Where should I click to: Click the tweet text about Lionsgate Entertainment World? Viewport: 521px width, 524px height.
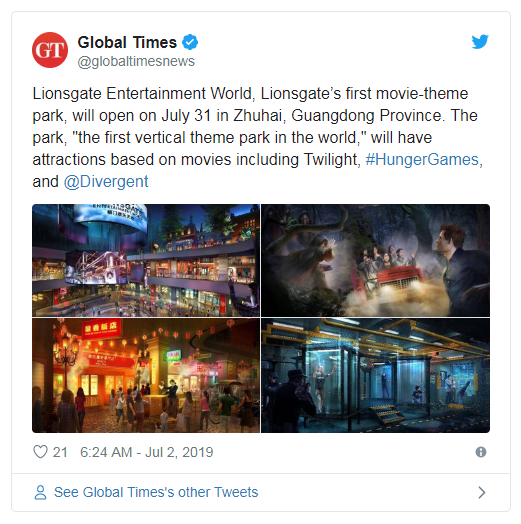258,137
